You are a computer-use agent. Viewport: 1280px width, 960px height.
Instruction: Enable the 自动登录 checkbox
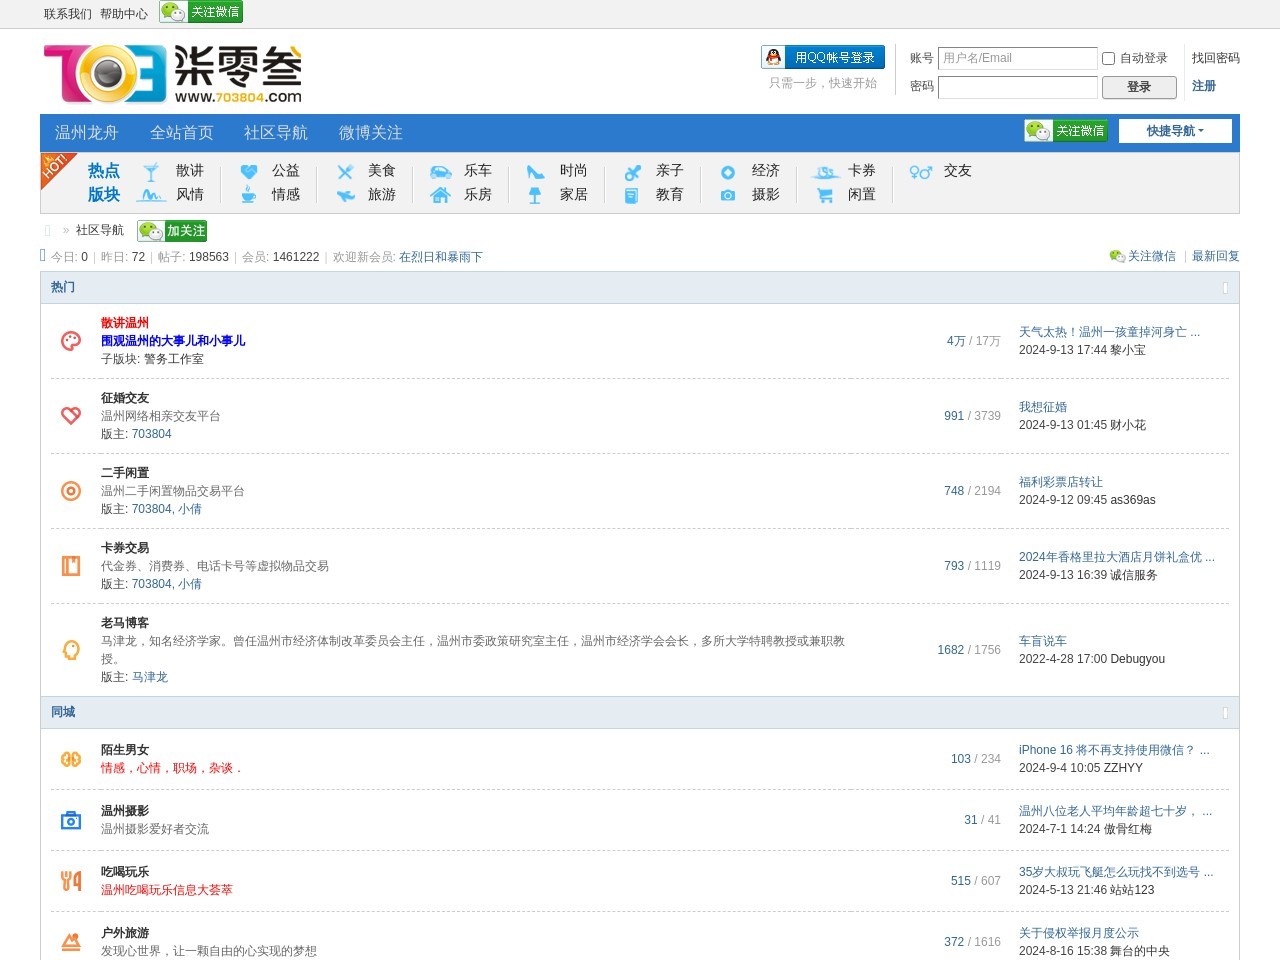[1108, 58]
